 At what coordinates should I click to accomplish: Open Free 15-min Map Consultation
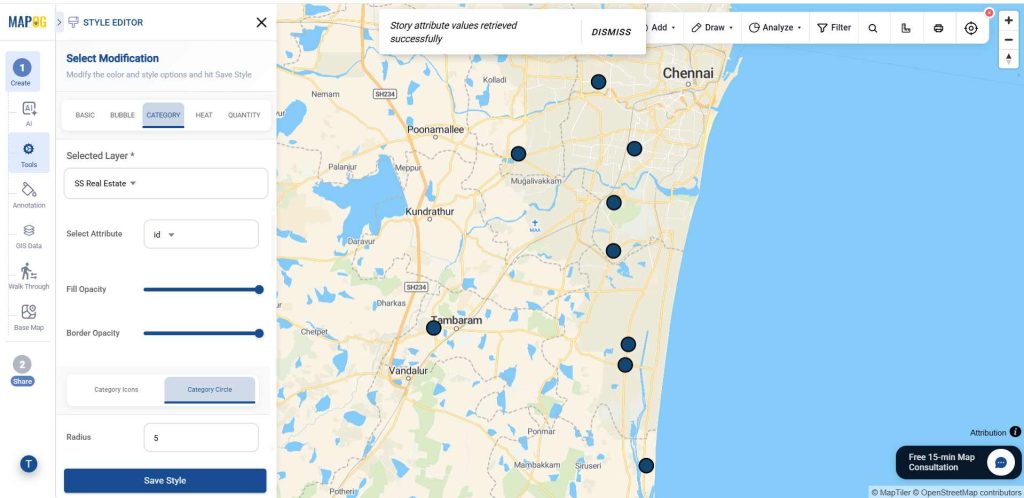click(958, 462)
